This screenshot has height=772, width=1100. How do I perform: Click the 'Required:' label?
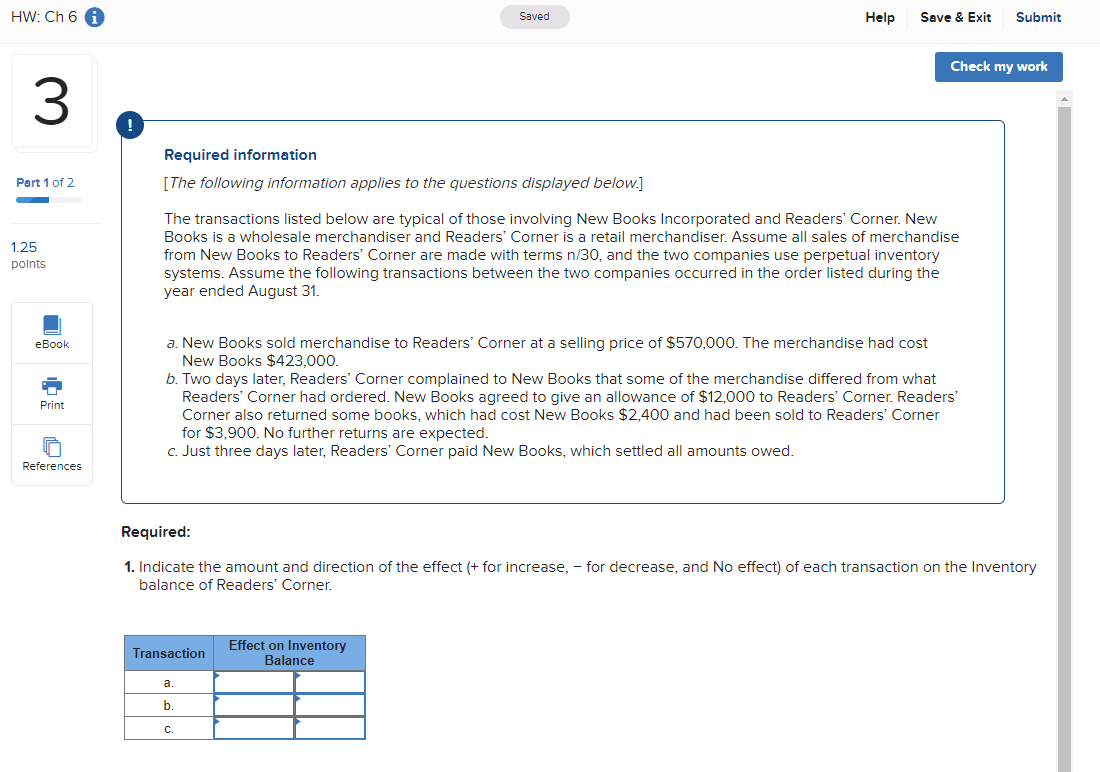click(156, 532)
